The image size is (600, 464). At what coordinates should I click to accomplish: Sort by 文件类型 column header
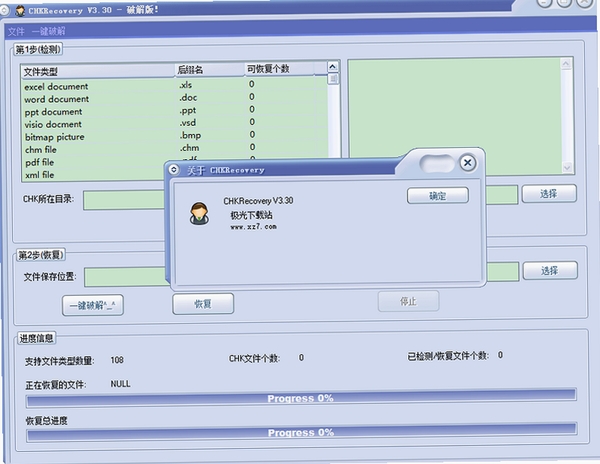[x=98, y=71]
